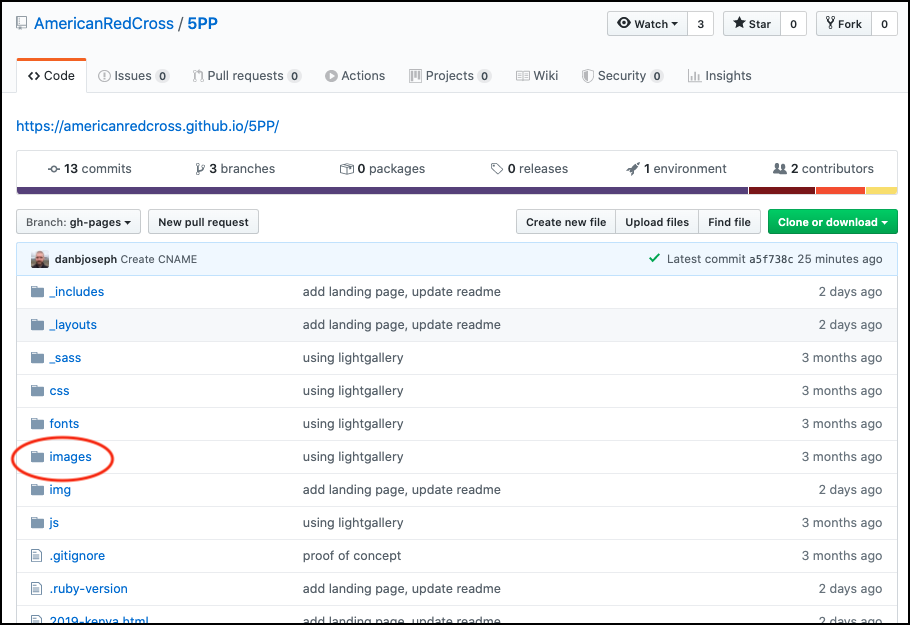The image size is (910, 625).
Task: Click the packages box icon
Action: pyautogui.click(x=346, y=169)
